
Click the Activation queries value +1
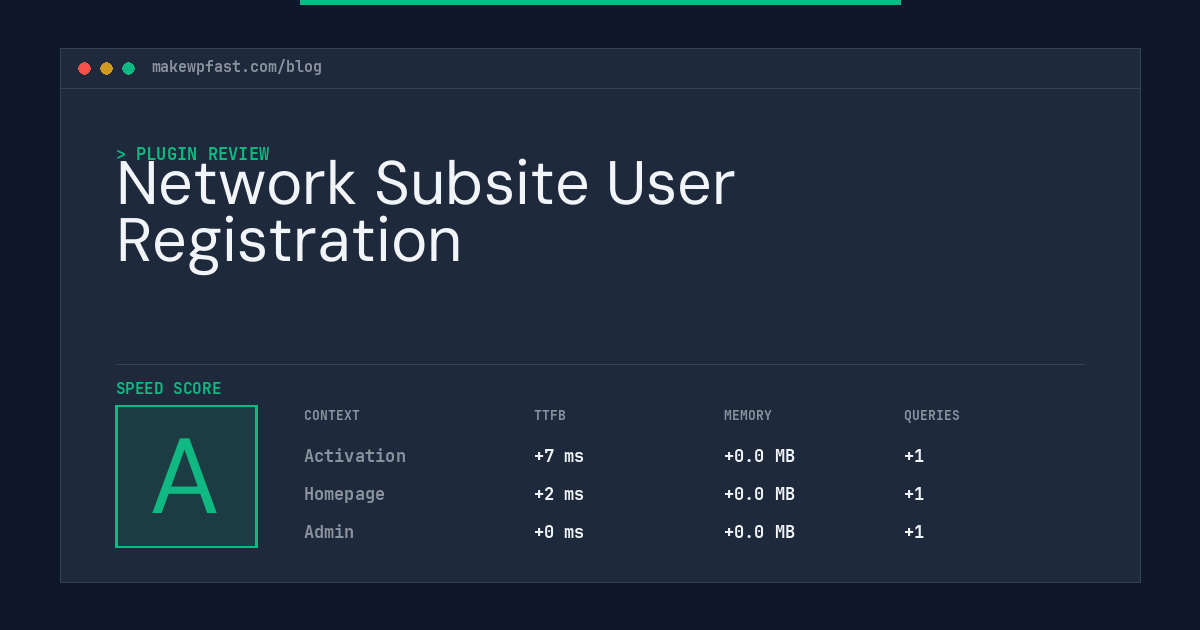(x=914, y=456)
